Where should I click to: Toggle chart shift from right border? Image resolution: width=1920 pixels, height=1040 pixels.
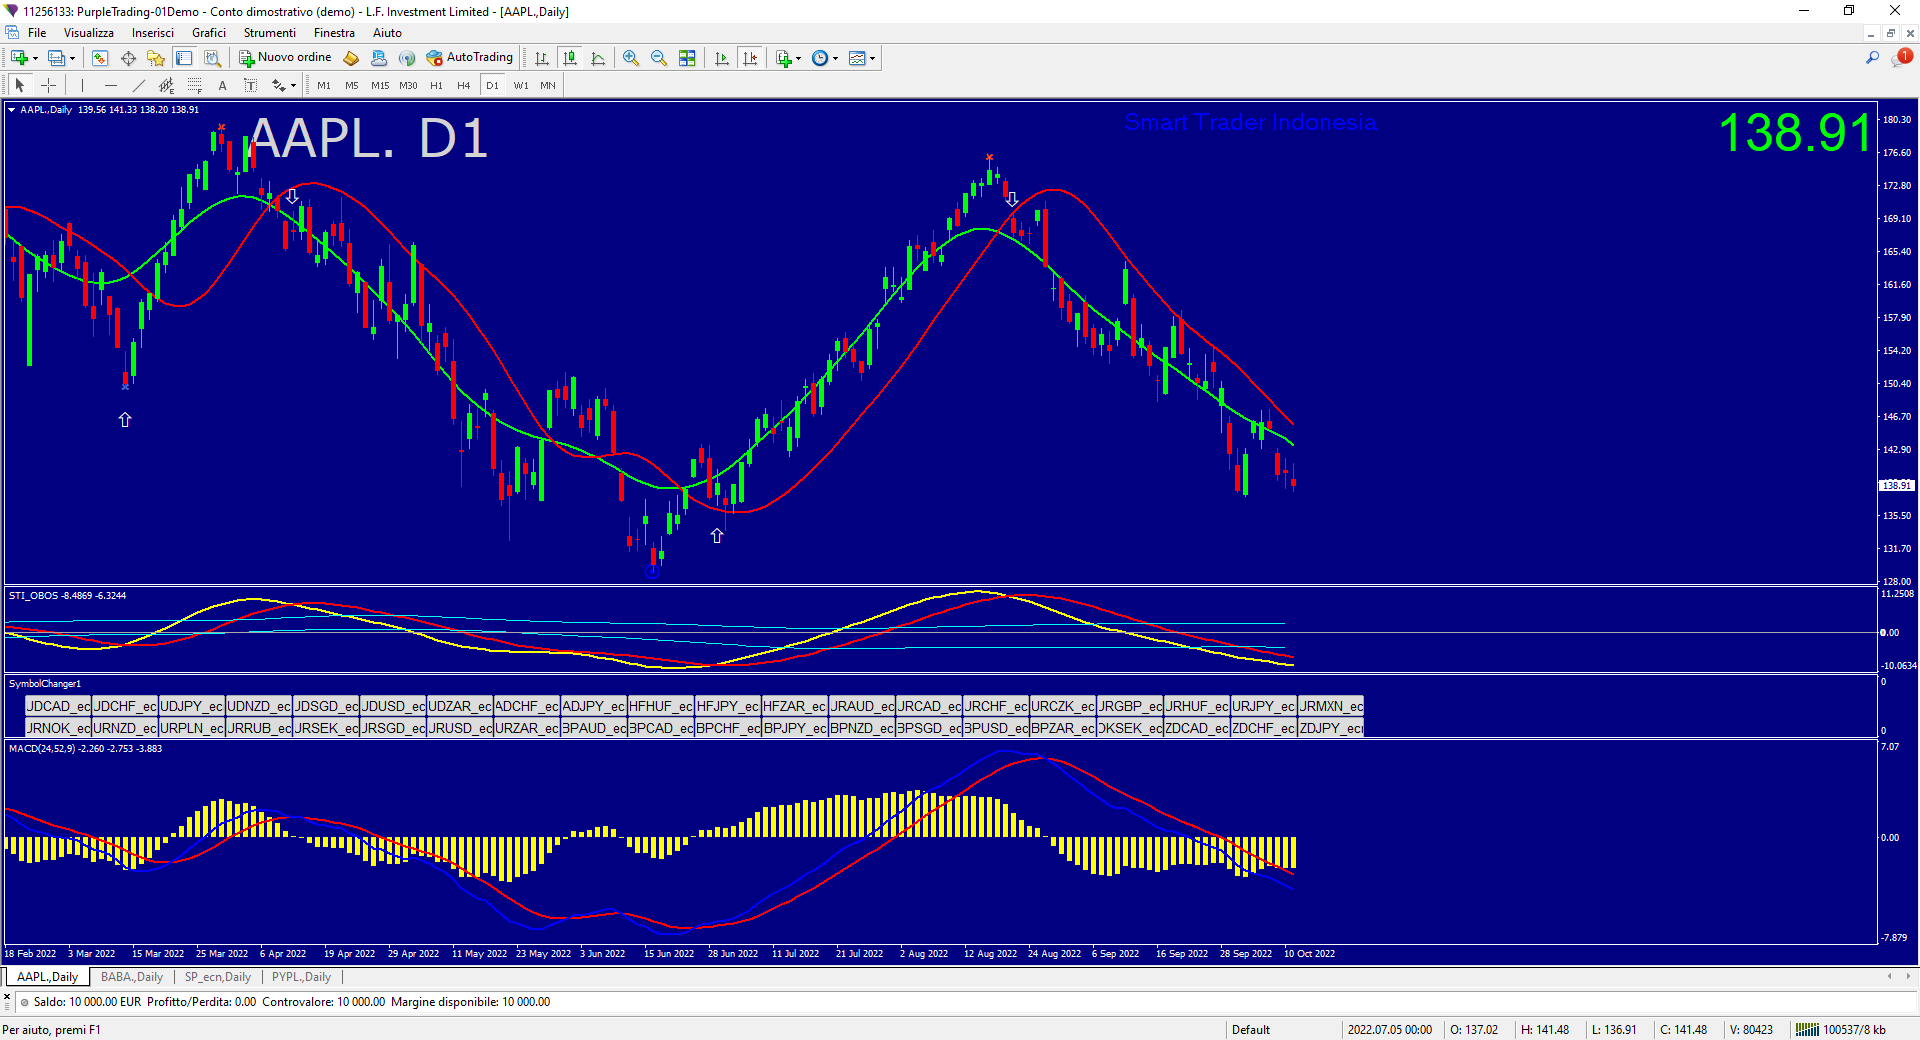(750, 58)
